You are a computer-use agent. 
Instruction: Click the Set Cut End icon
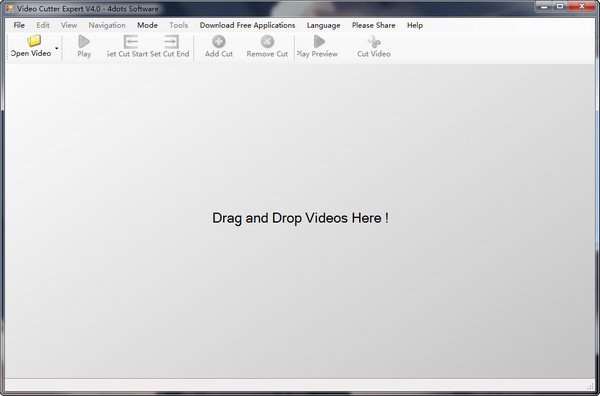171,41
